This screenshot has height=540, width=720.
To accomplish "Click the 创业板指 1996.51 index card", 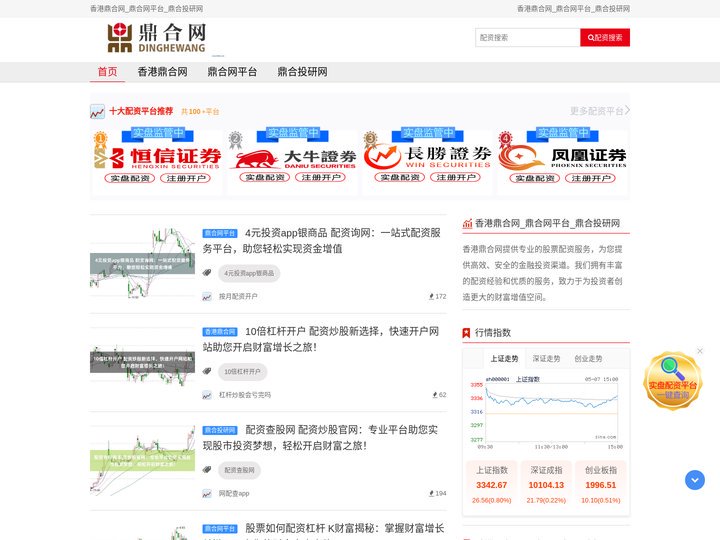I will (601, 485).
